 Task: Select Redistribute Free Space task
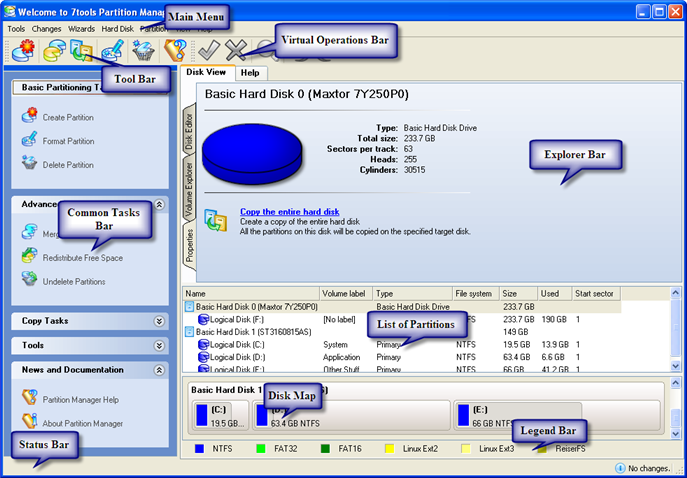(x=82, y=258)
